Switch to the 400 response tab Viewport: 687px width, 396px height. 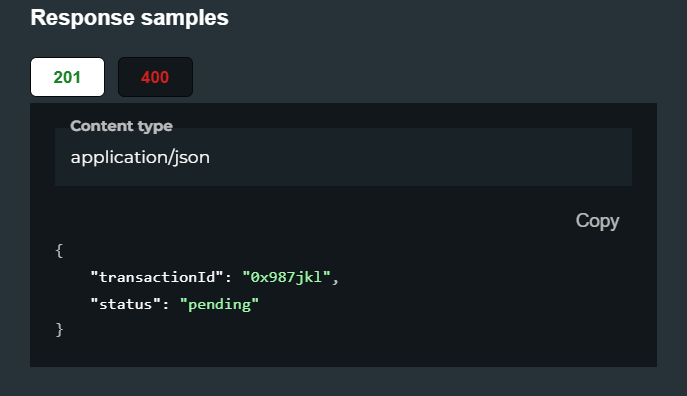point(156,77)
